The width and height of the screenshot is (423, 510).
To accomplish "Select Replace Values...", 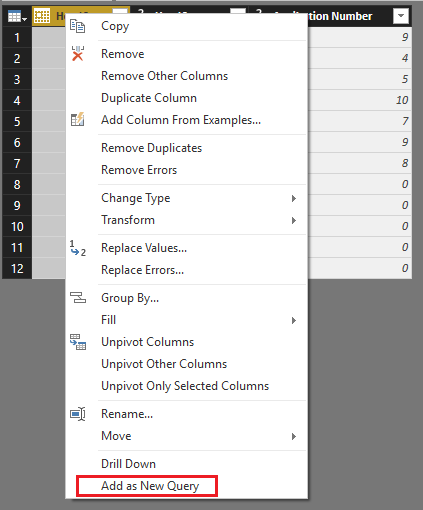I will [144, 248].
